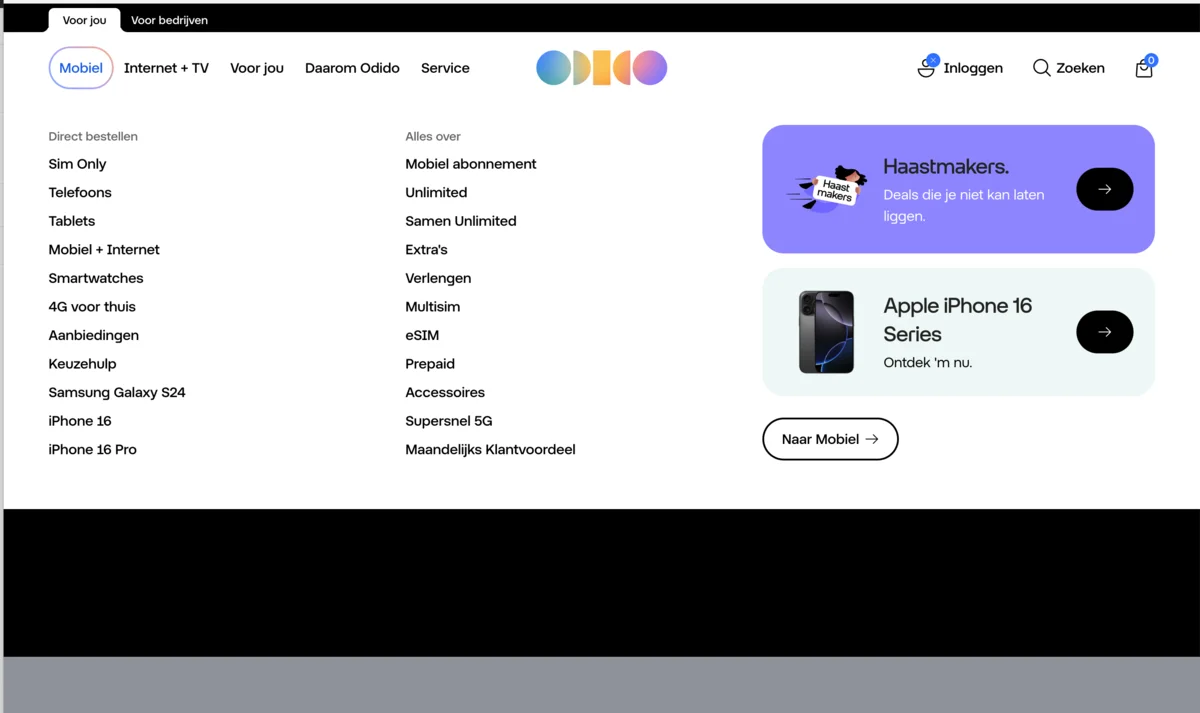Switch to the Voor jou tab
Image resolution: width=1200 pixels, height=713 pixels.
84,20
